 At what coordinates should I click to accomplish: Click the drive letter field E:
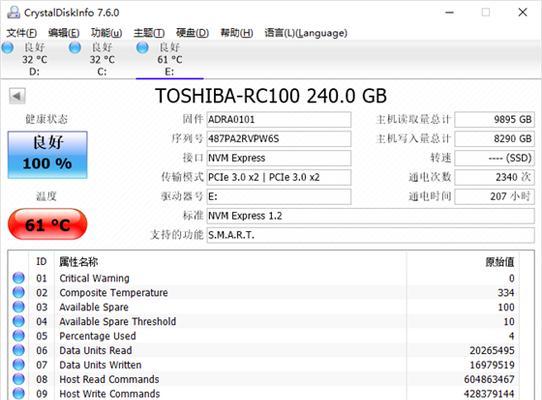pos(279,197)
